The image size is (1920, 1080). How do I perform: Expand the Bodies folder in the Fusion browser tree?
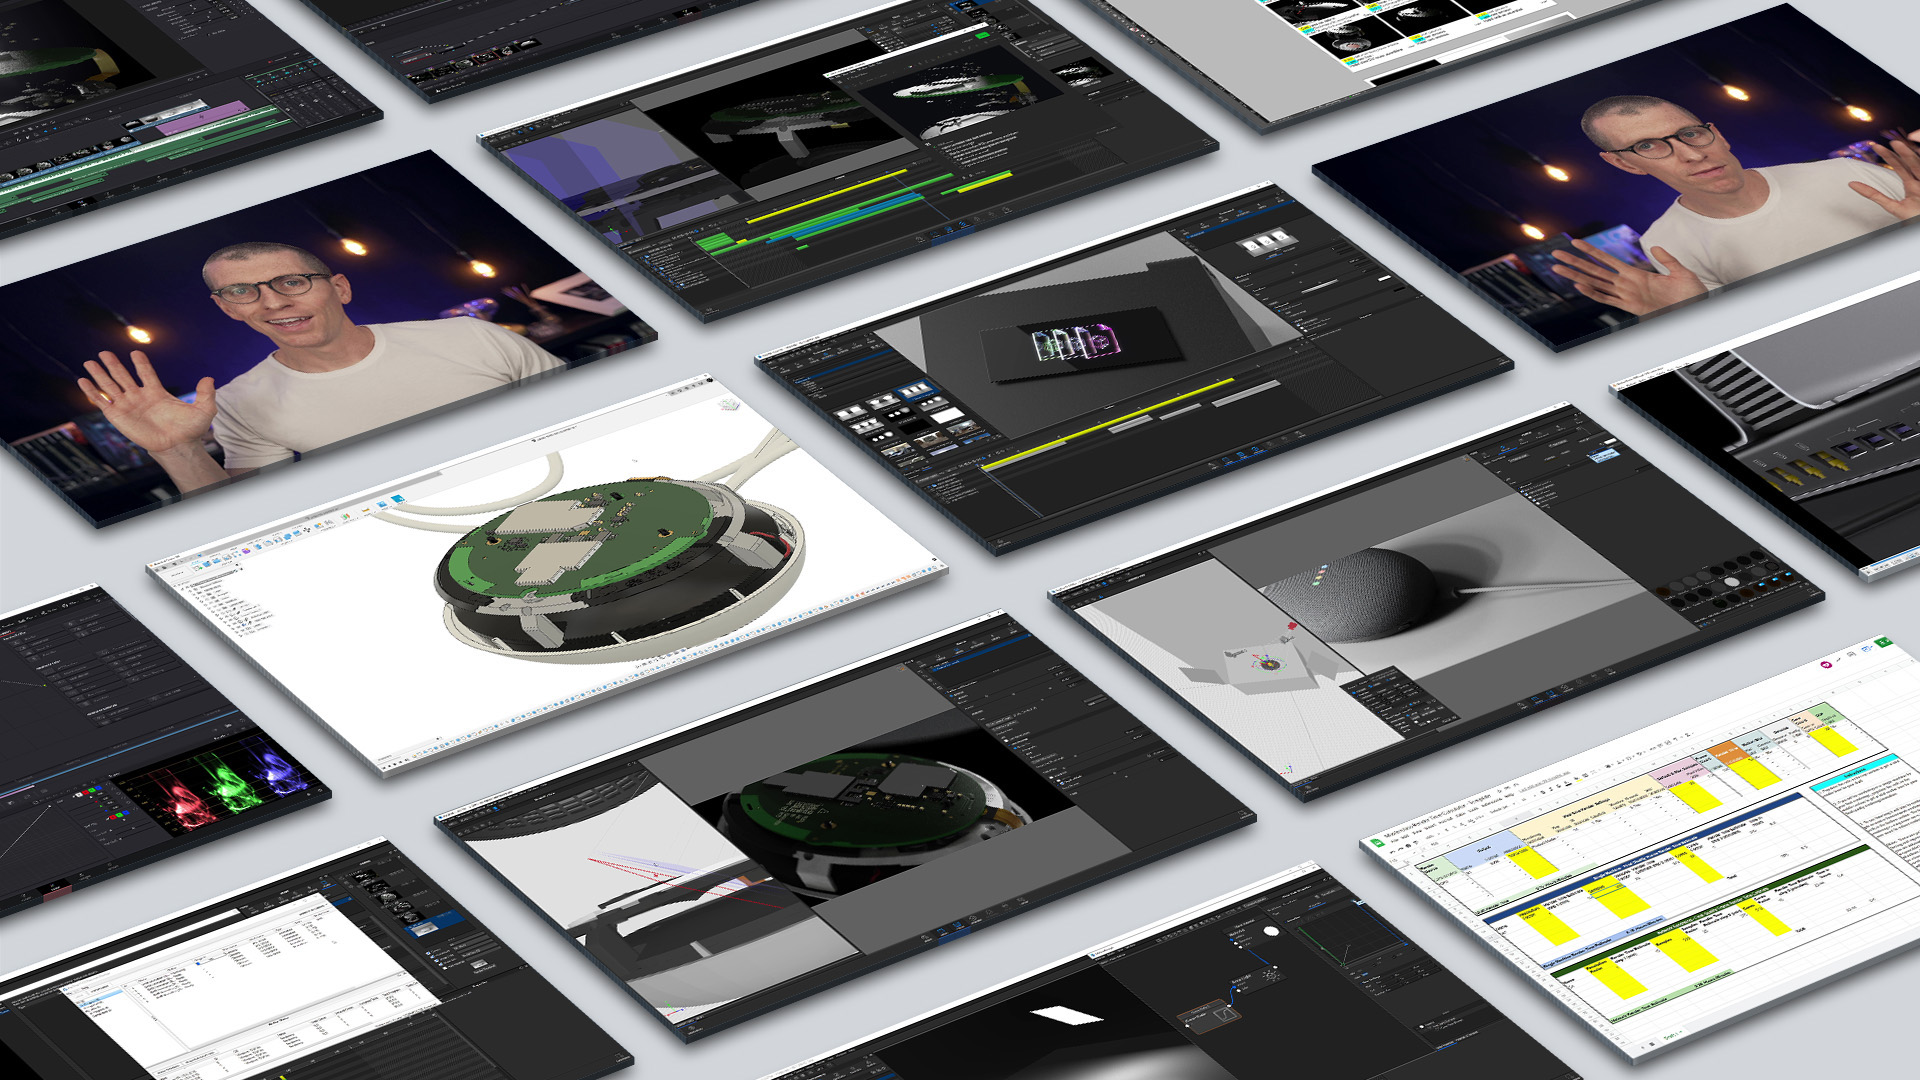(x=206, y=598)
